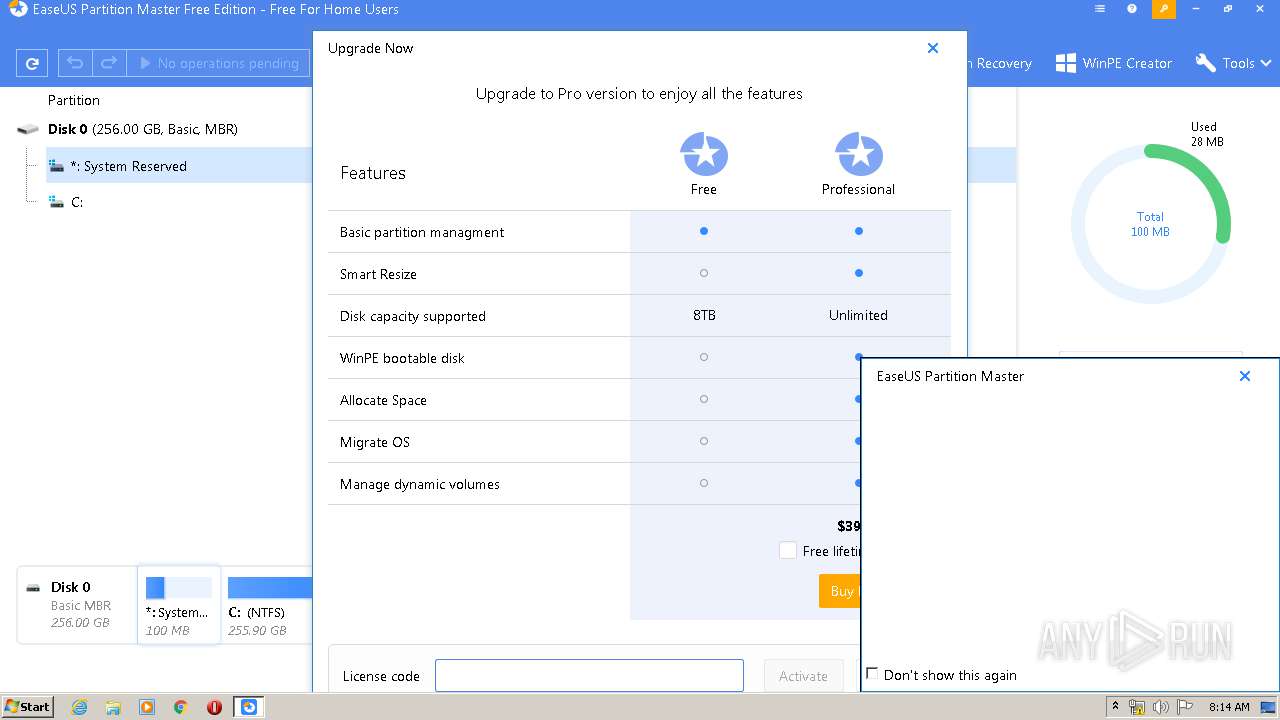Click the '8TB' Free capacity value
The width and height of the screenshot is (1280, 720).
point(704,315)
